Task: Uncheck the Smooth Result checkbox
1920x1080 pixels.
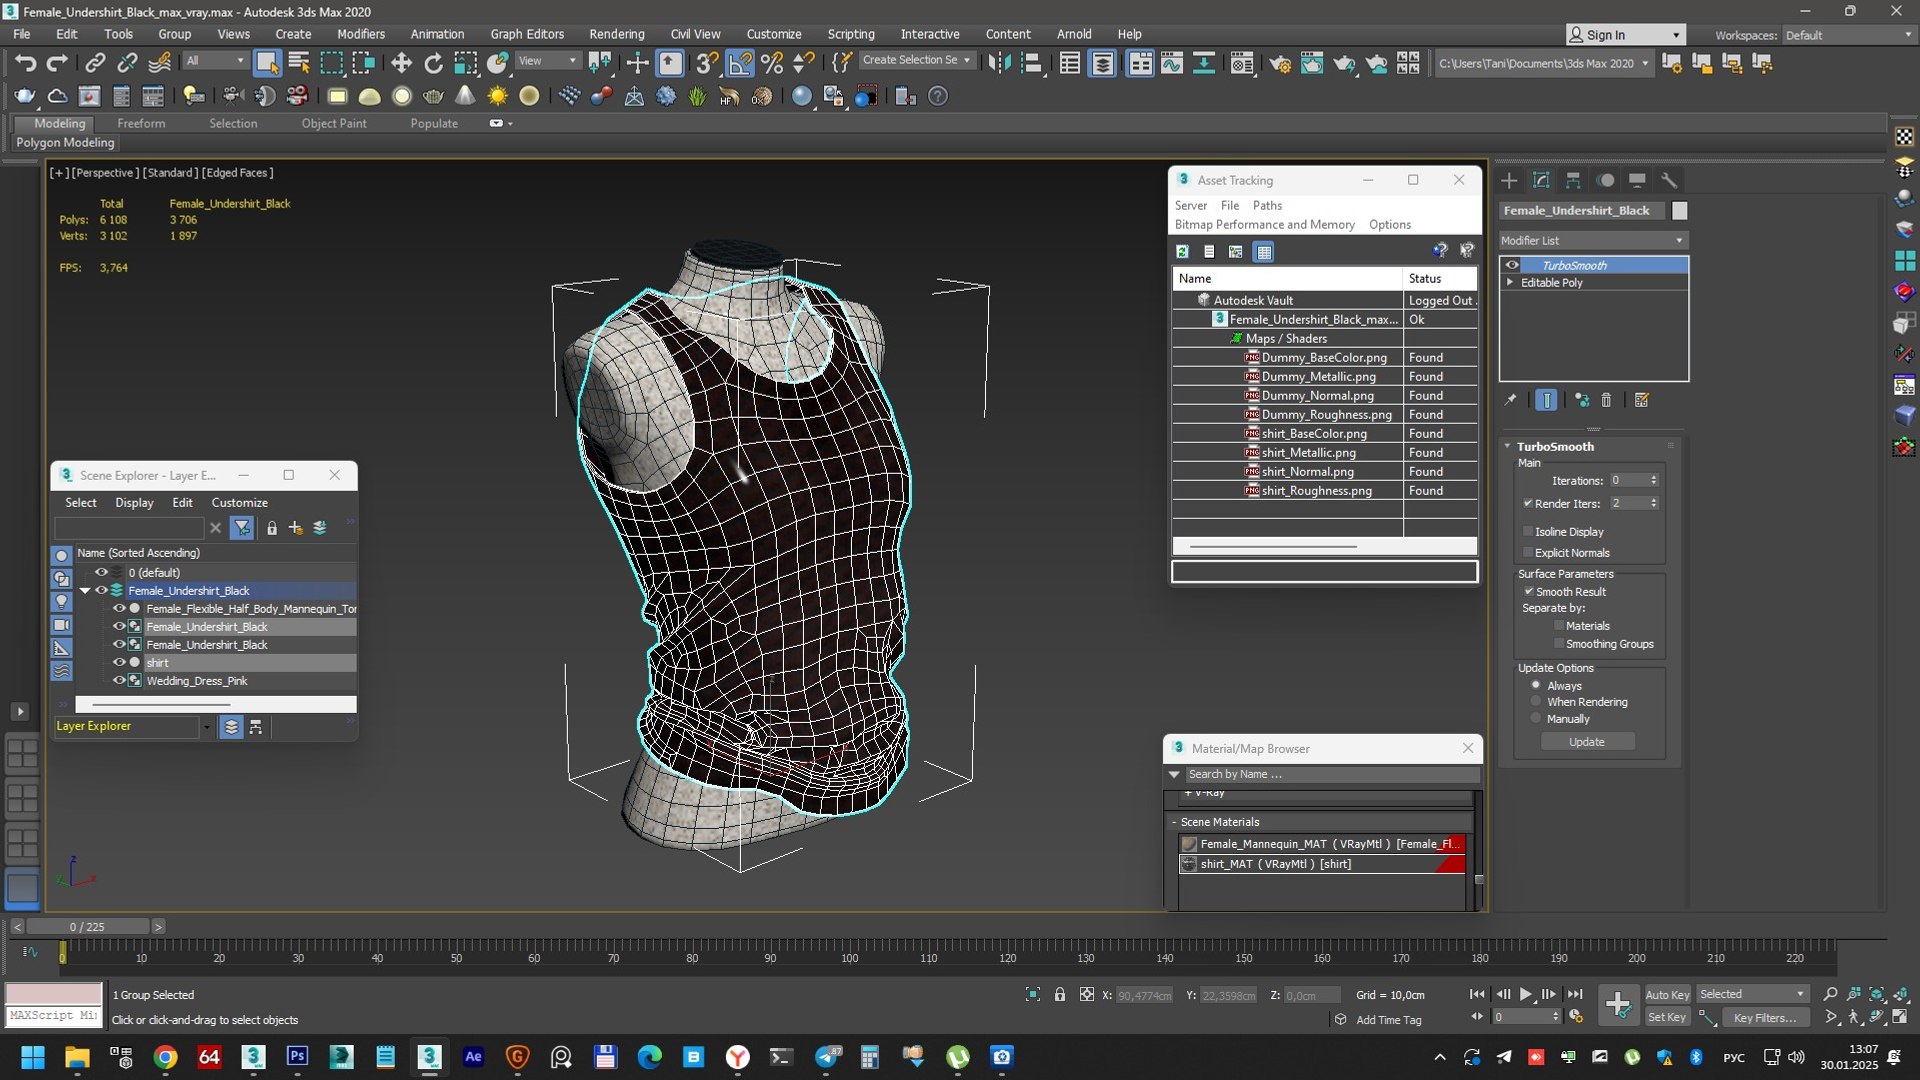Action: coord(1528,591)
